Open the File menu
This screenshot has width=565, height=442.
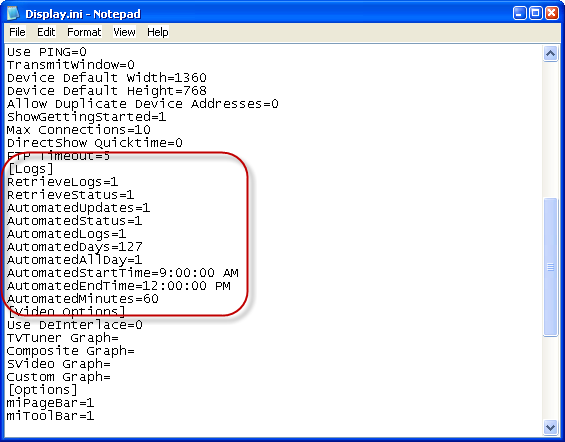tap(17, 32)
